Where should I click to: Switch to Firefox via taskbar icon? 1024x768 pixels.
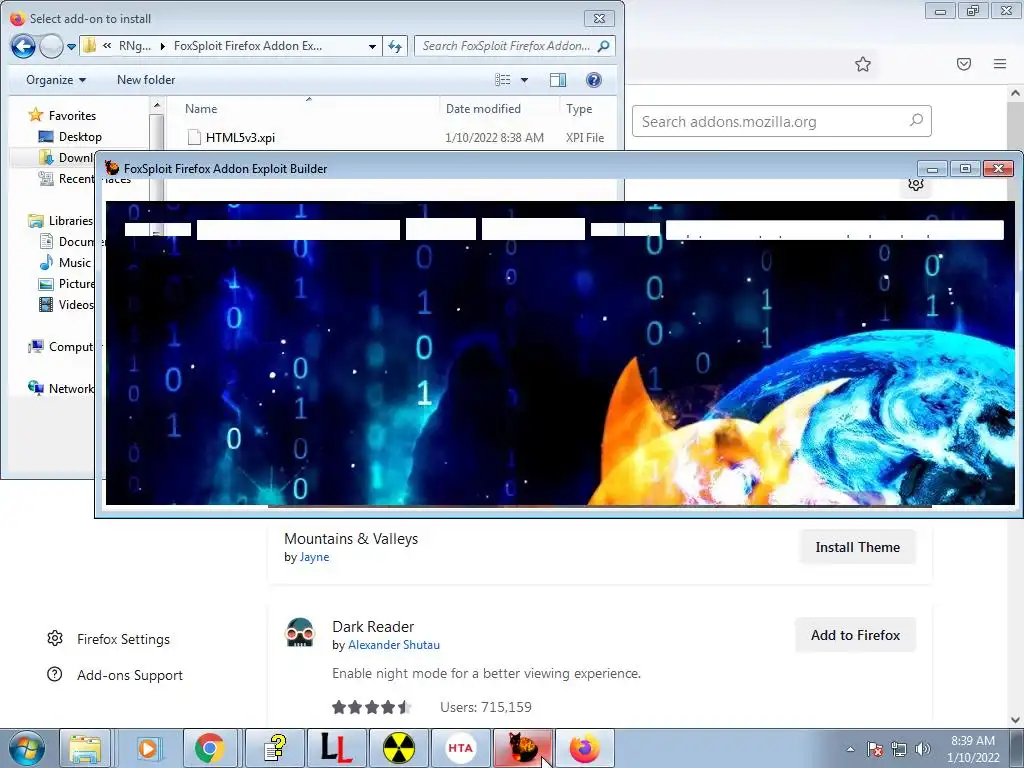pos(584,748)
